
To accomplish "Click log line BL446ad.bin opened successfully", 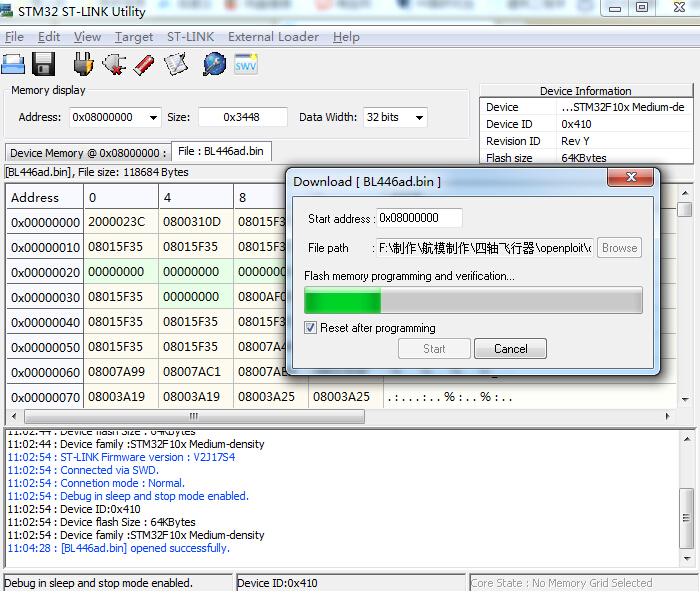I will 119,548.
